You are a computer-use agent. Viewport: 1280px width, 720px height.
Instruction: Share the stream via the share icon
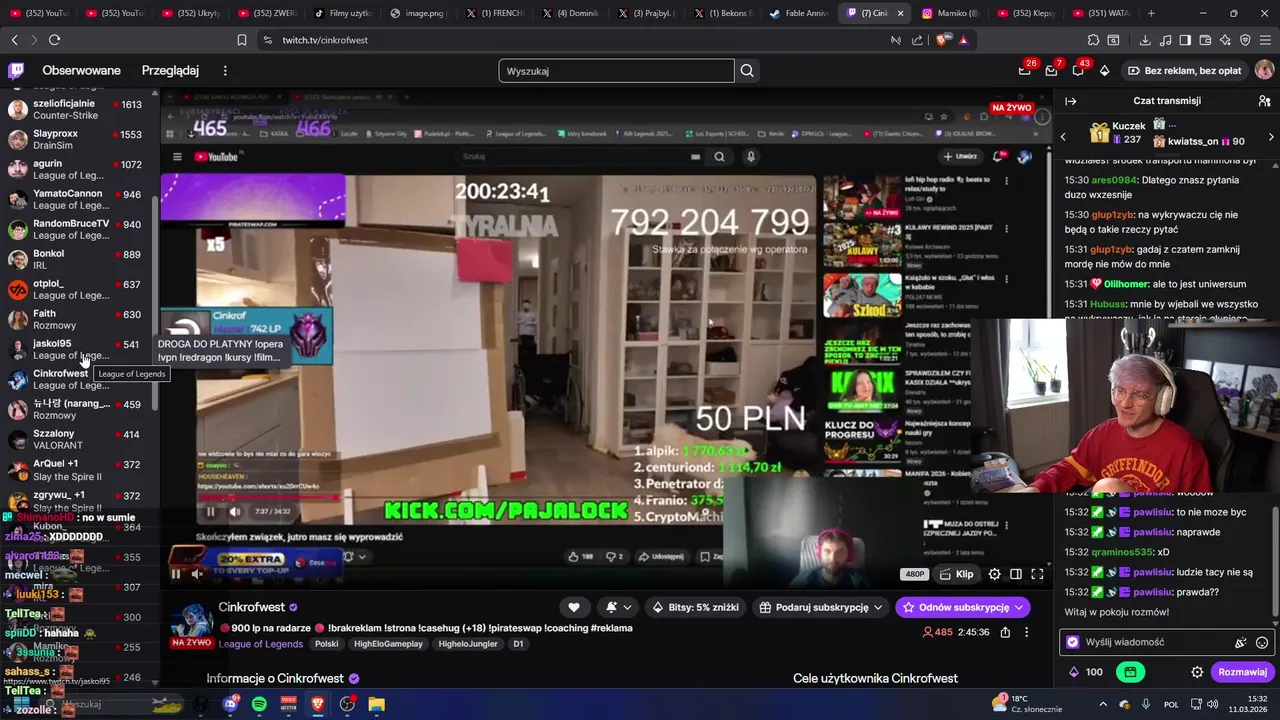1005,632
